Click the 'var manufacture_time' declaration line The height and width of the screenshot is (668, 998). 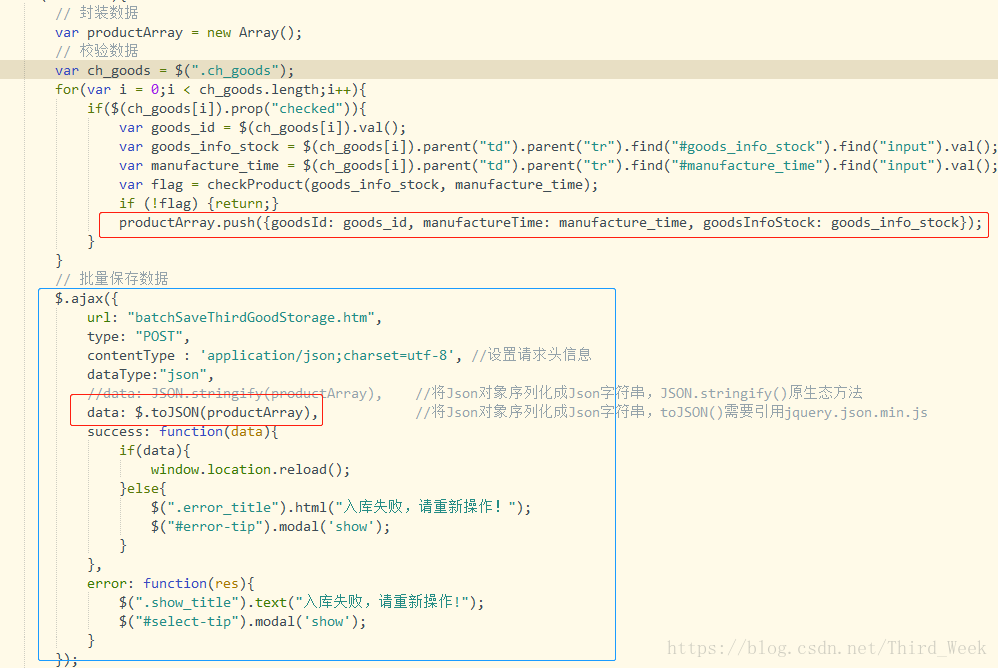click(x=558, y=165)
